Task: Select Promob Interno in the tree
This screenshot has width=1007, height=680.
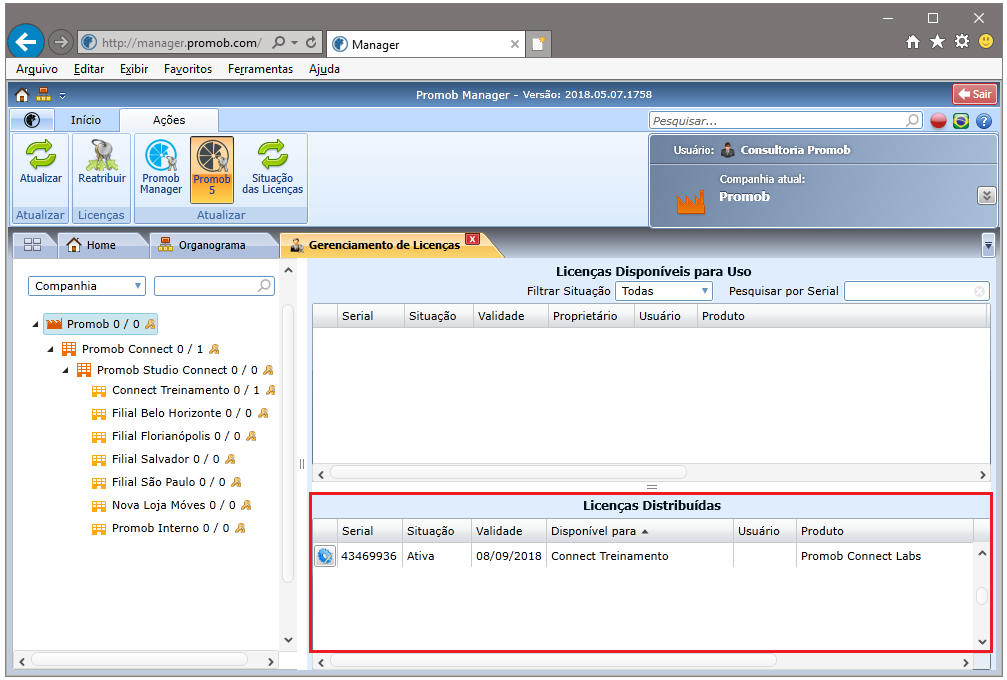Action: click(x=170, y=528)
